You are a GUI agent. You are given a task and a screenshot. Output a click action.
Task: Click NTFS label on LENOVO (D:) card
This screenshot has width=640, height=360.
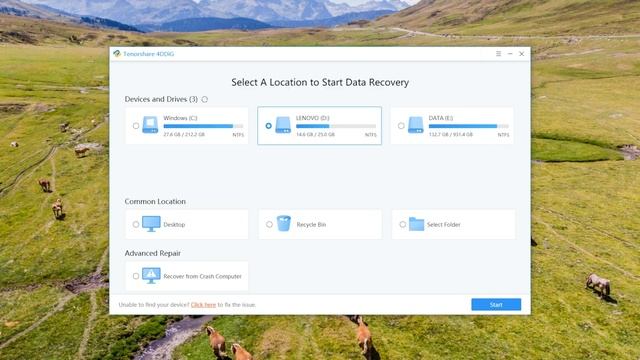point(371,135)
